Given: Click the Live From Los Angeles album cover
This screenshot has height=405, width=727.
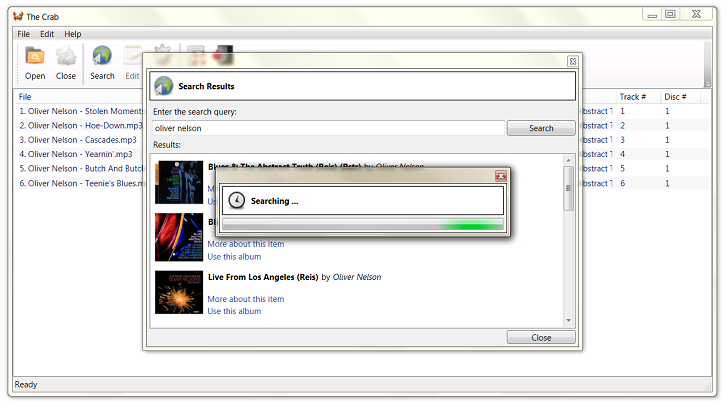Looking at the screenshot, I should (179, 292).
